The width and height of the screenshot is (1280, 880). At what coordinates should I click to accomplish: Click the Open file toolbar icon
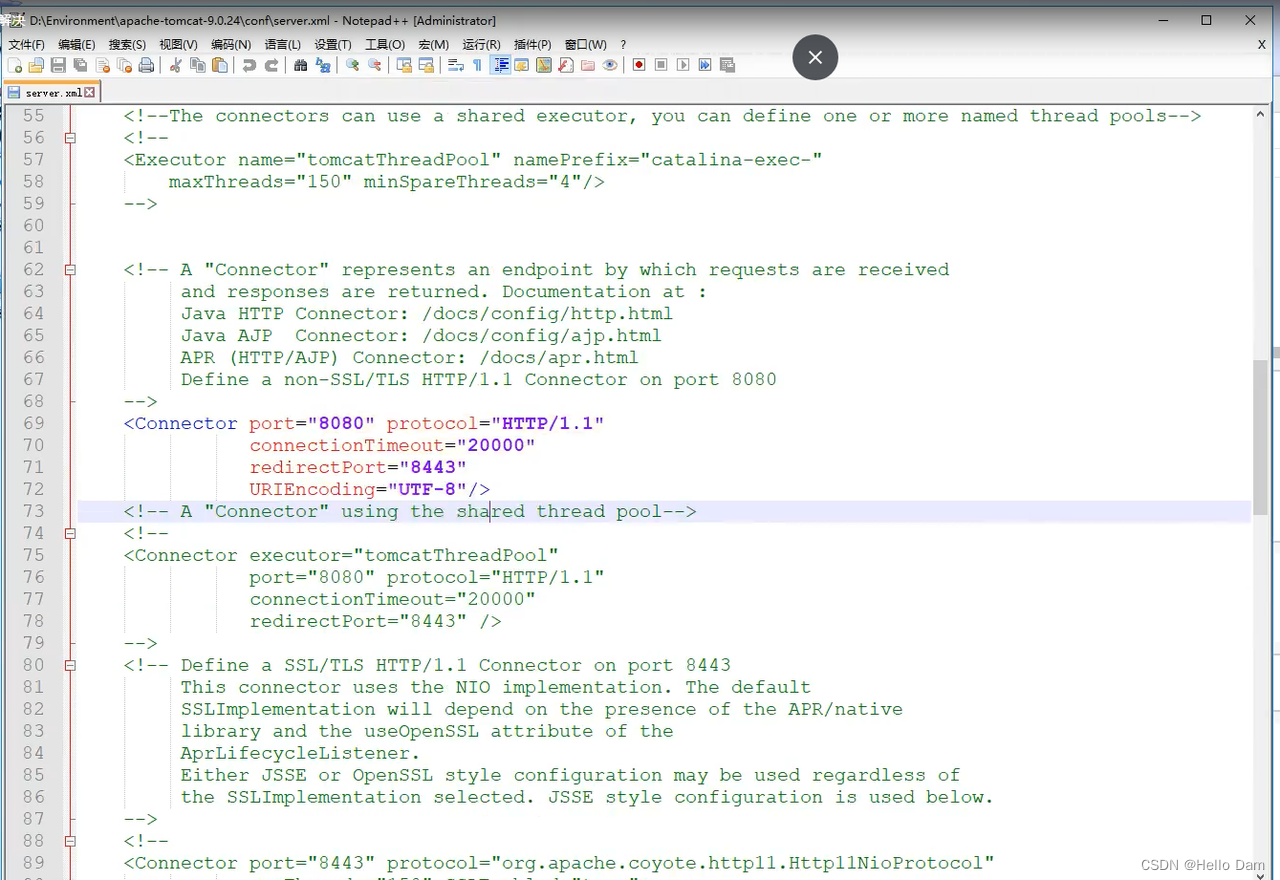click(36, 65)
